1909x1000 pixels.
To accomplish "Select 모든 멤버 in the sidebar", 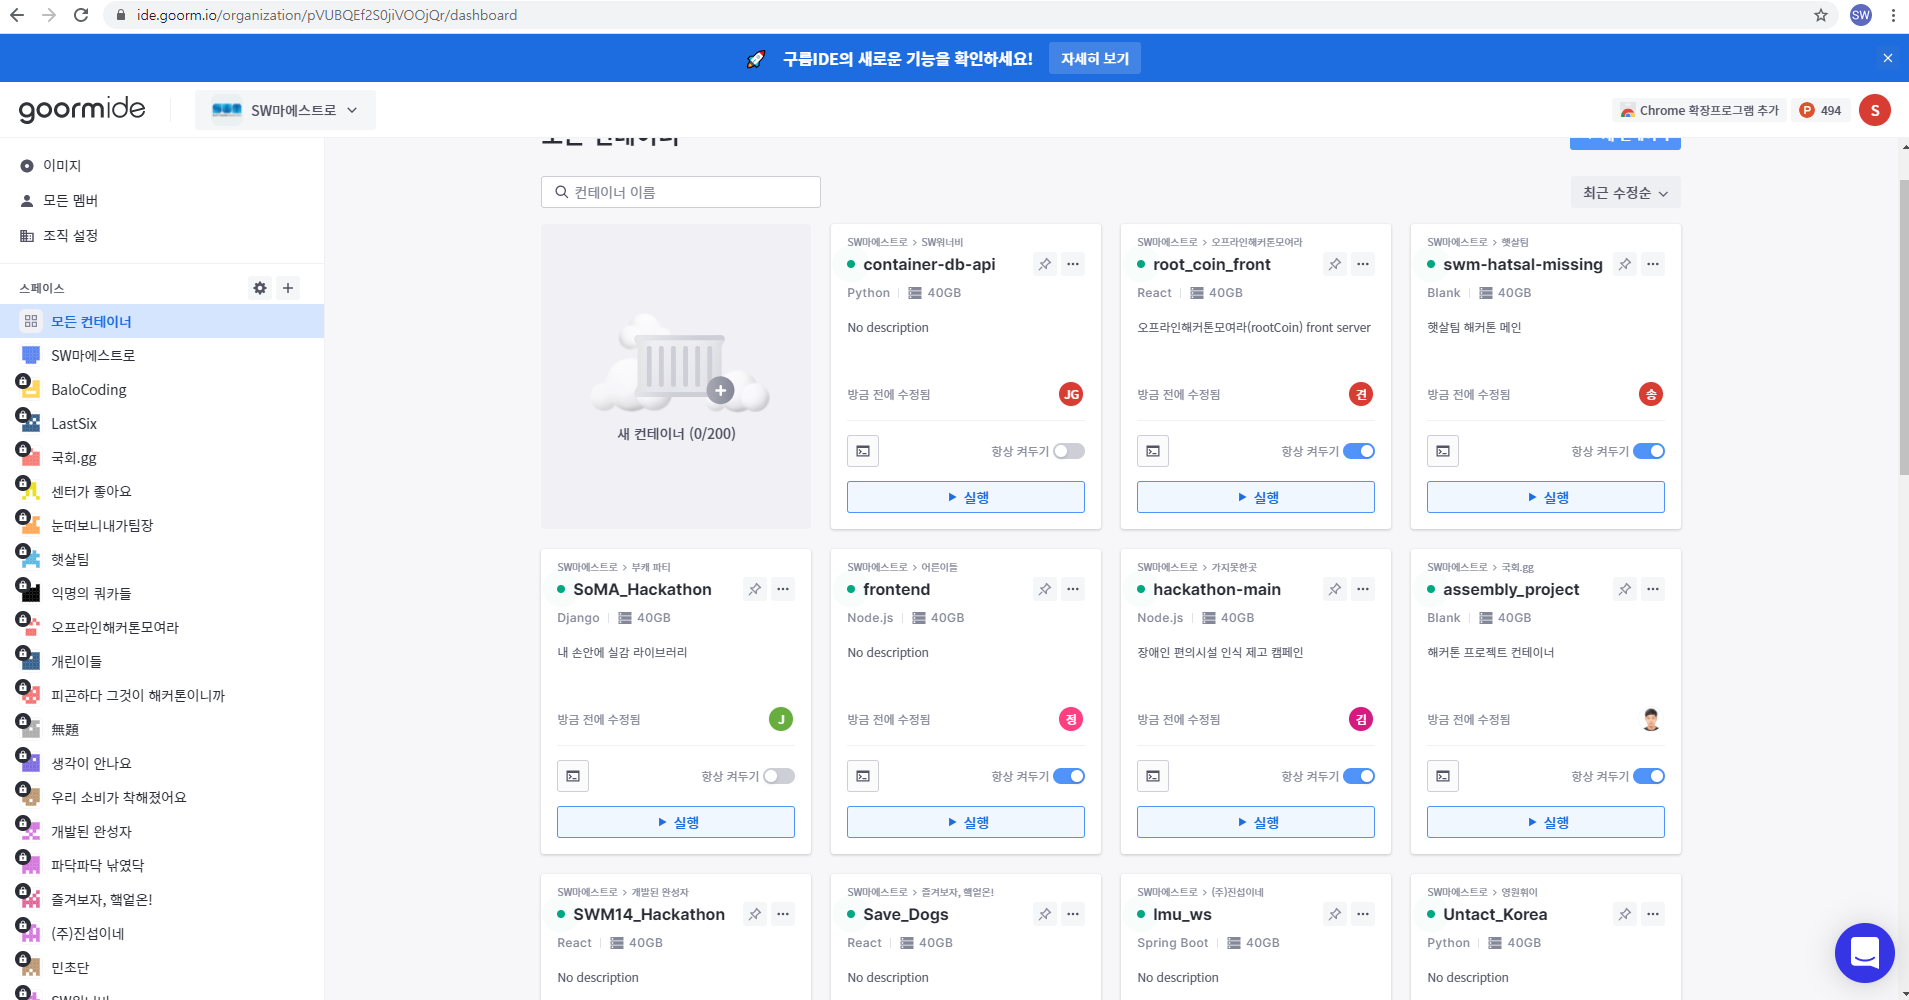I will pyautogui.click(x=70, y=200).
